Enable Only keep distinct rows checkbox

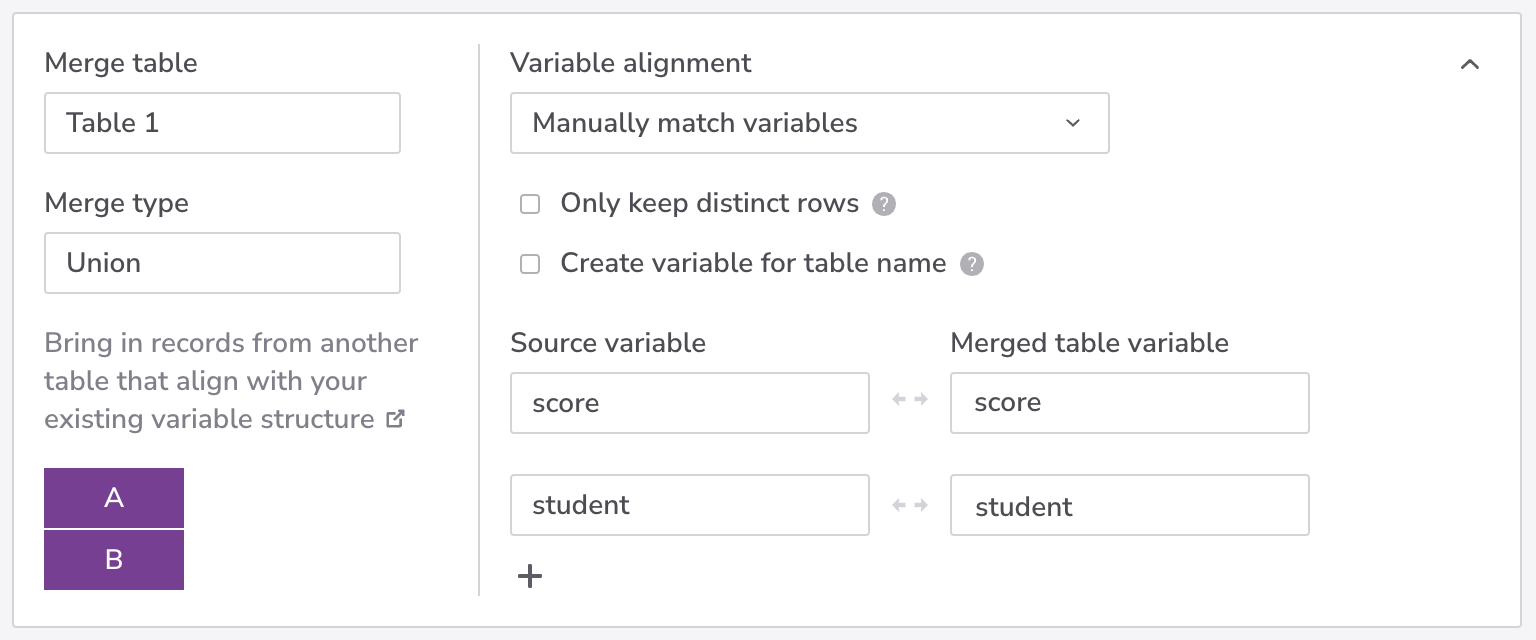530,204
